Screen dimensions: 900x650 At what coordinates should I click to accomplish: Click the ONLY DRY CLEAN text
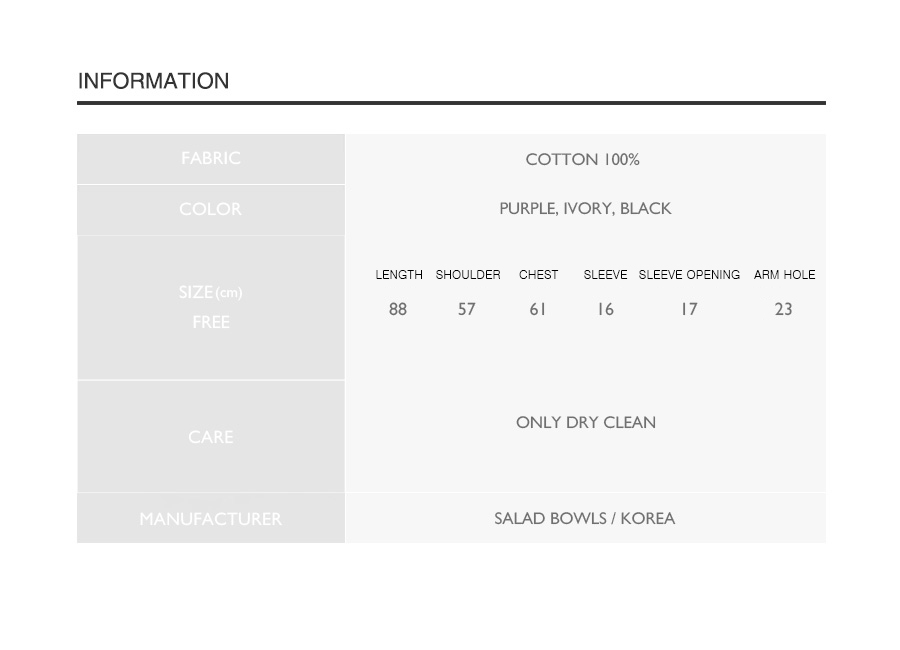[585, 423]
